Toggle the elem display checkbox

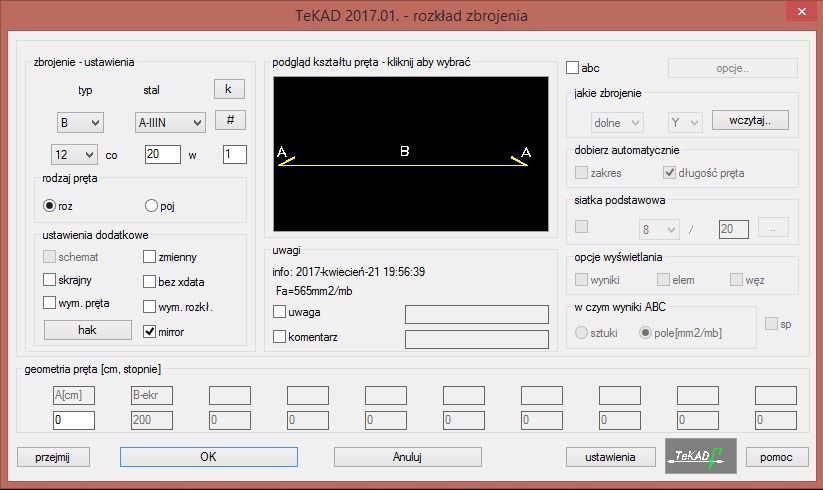(664, 280)
